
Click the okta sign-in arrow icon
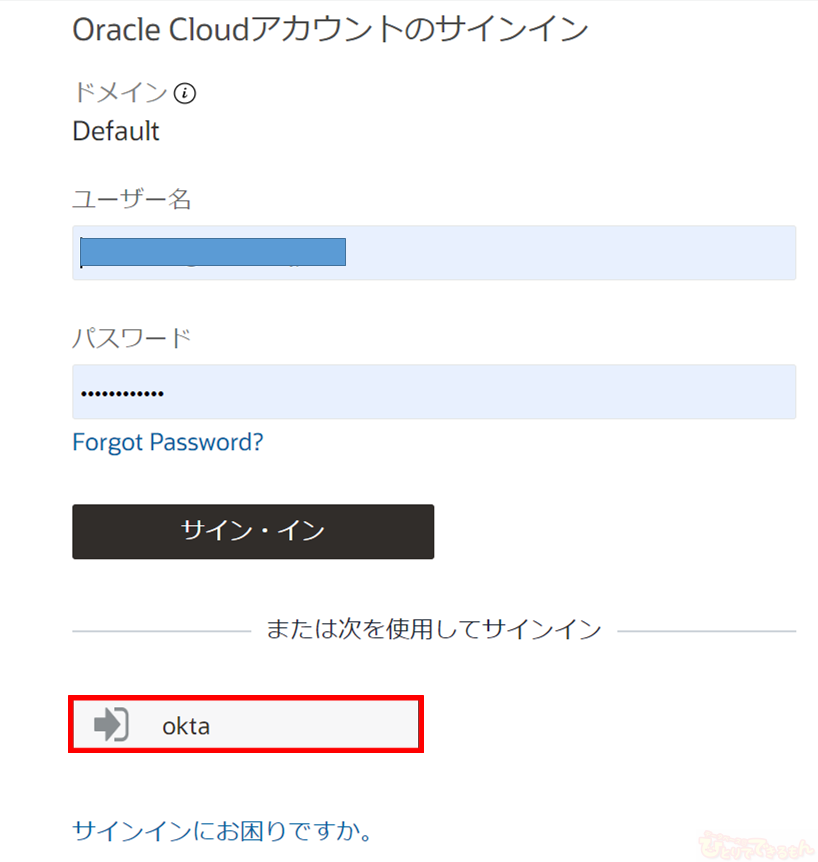click(111, 724)
